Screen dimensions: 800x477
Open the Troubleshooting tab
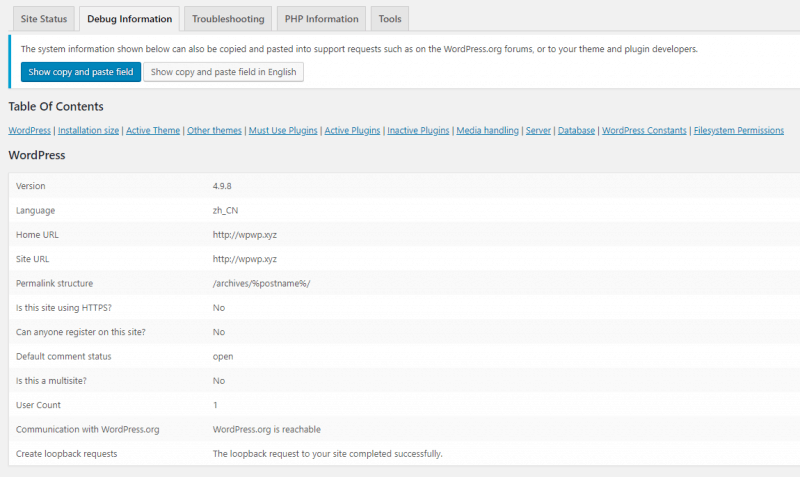click(228, 19)
